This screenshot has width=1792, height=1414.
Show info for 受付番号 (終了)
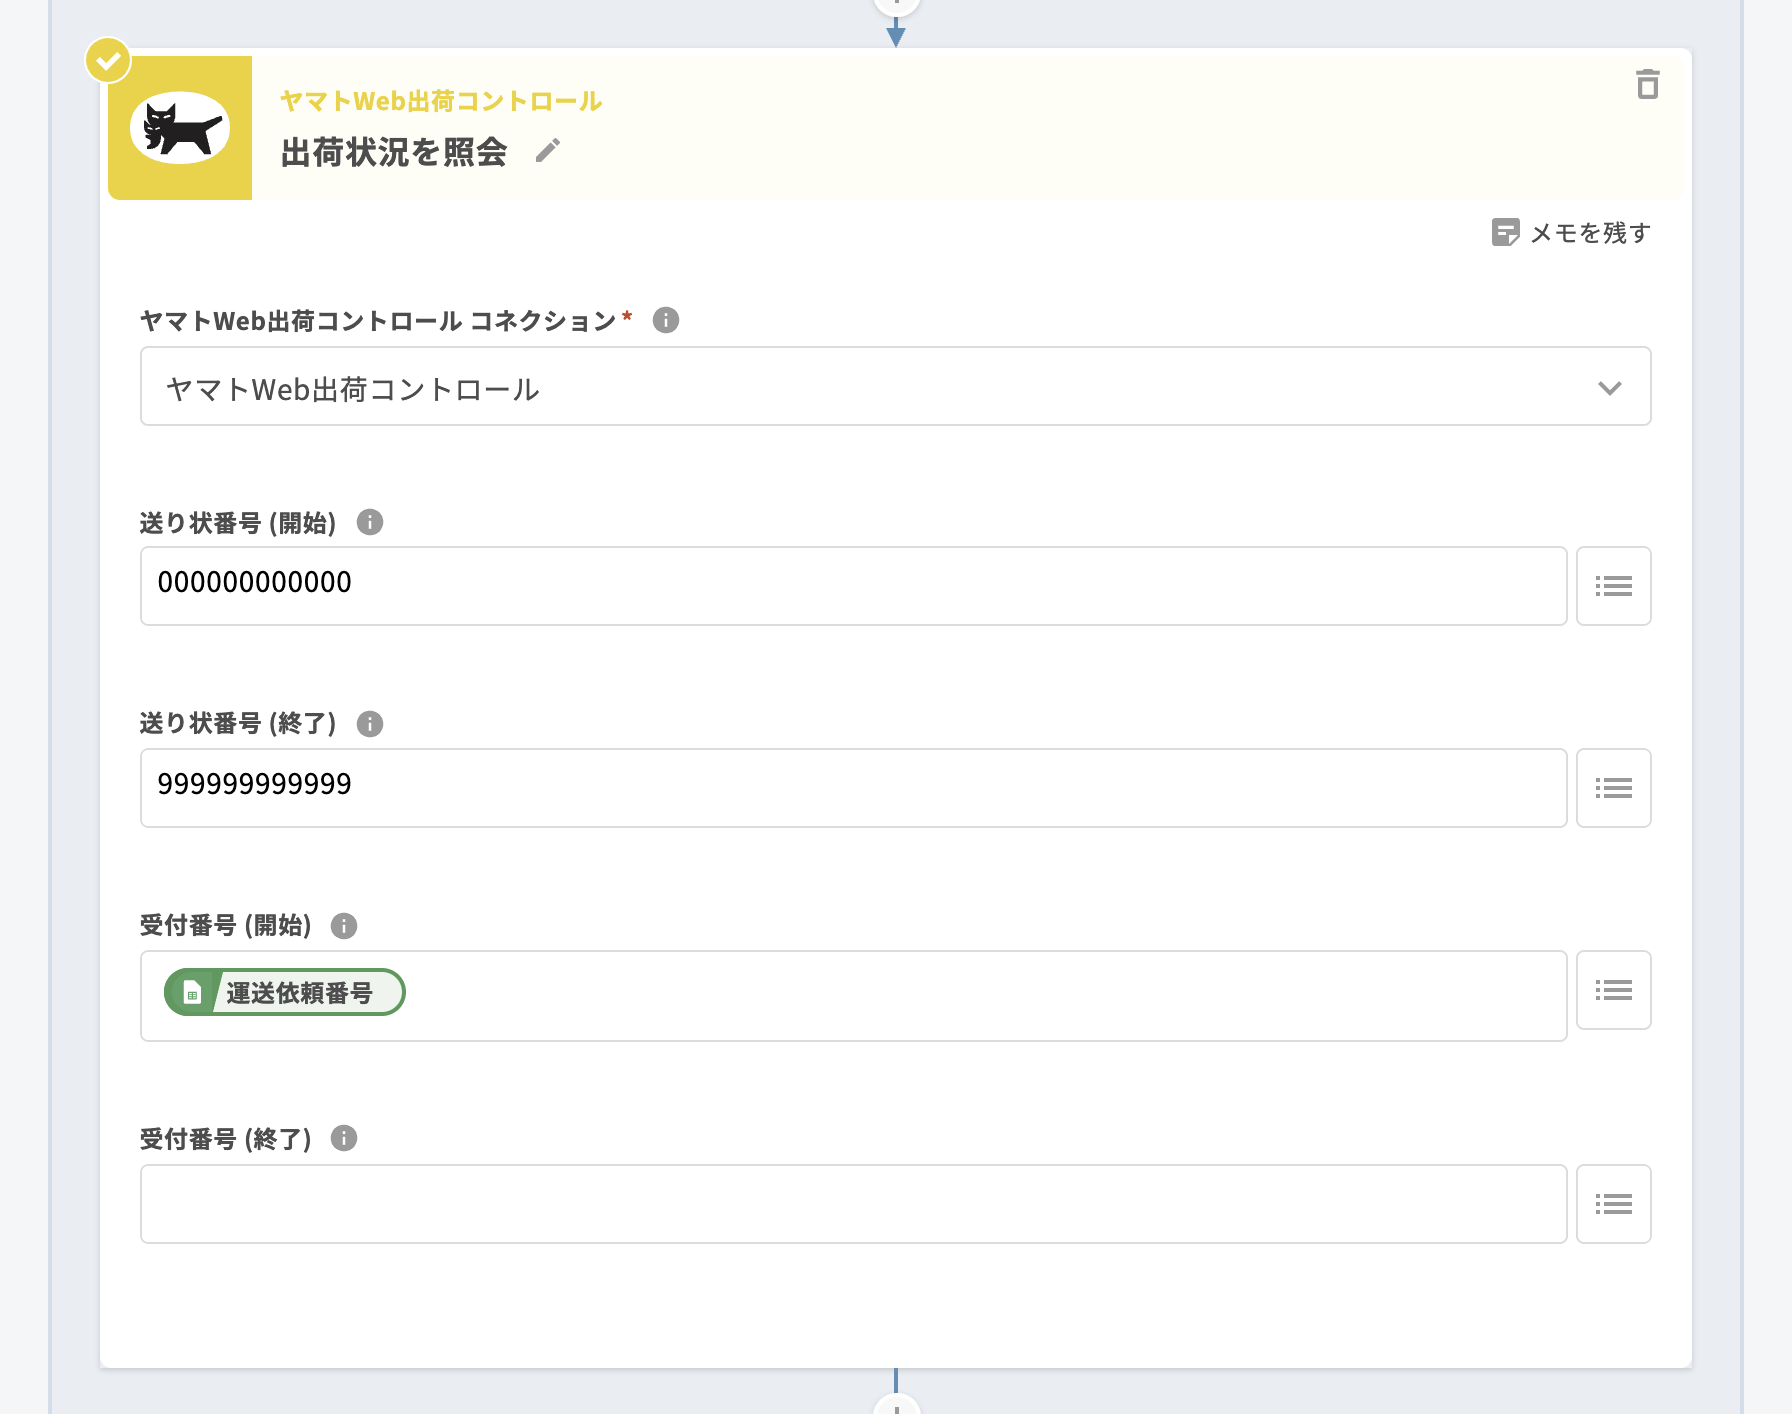point(344,1138)
